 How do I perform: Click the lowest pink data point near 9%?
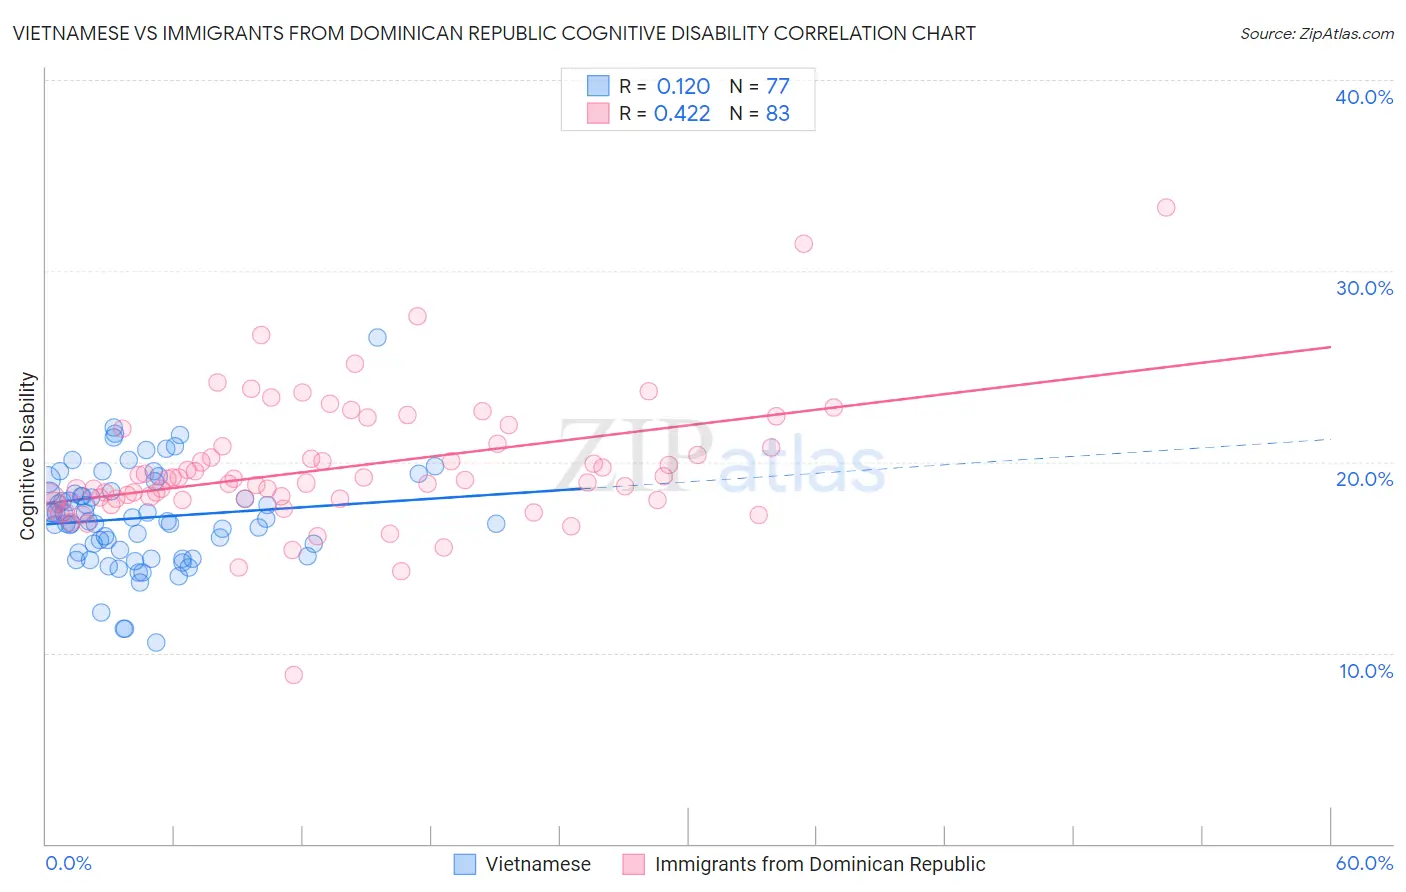pyautogui.click(x=294, y=675)
